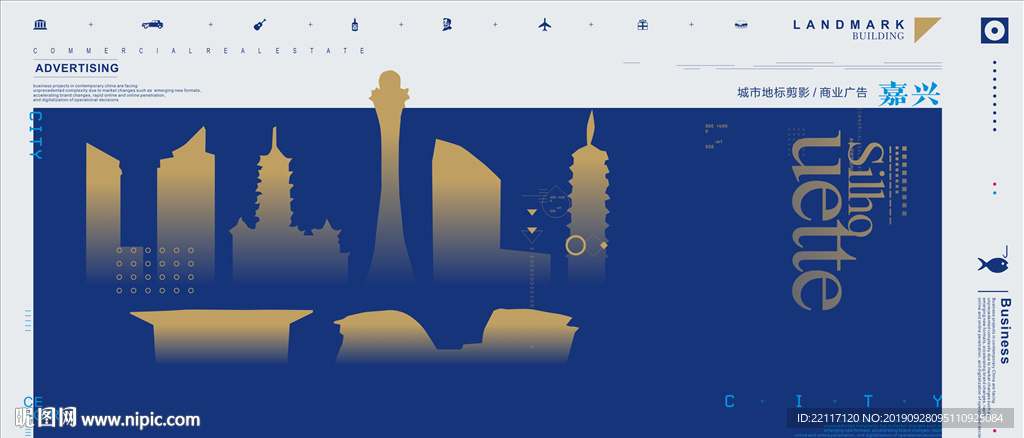The image size is (1024, 438).
Task: Select the car icon
Action: click(152, 25)
